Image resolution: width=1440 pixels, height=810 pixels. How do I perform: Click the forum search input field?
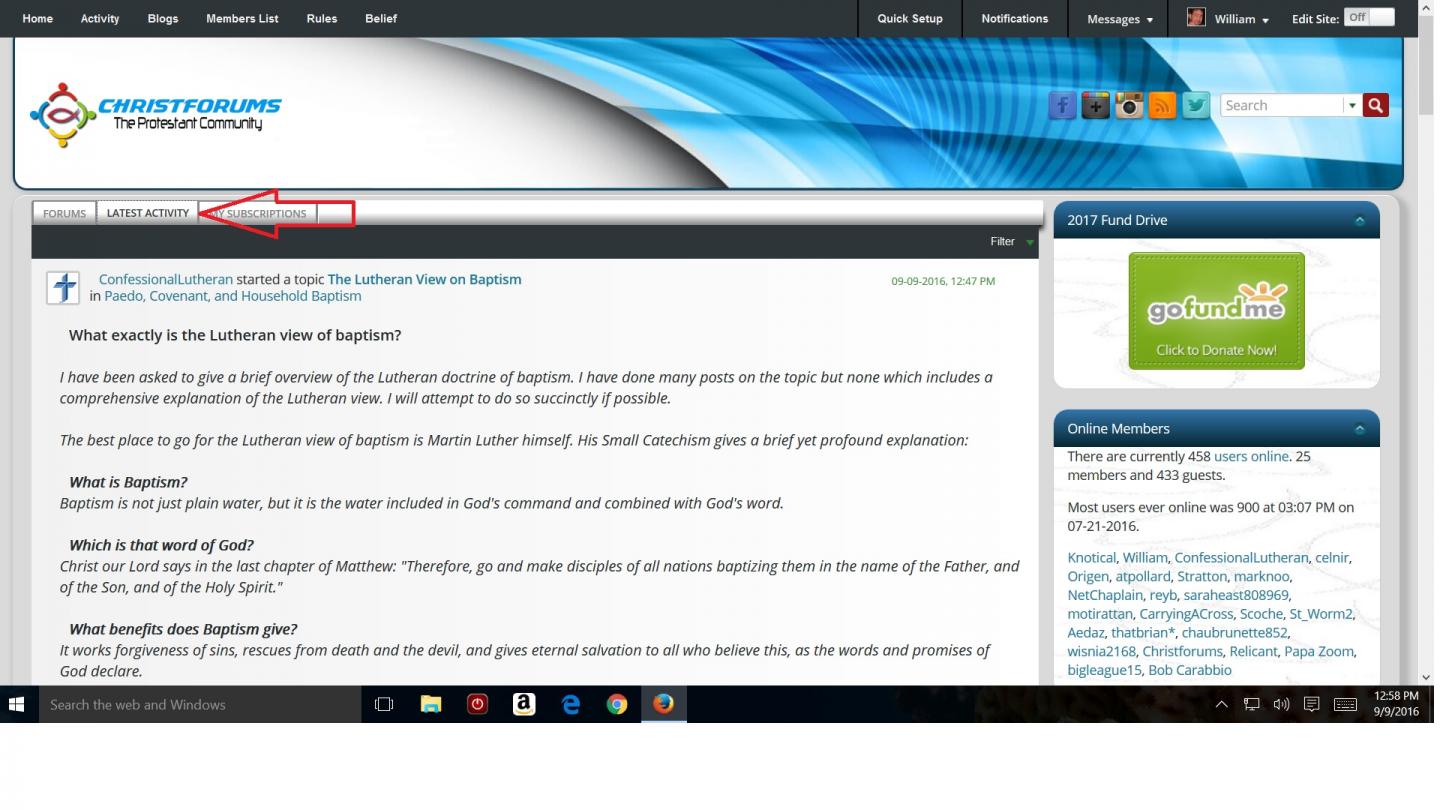coord(1282,105)
